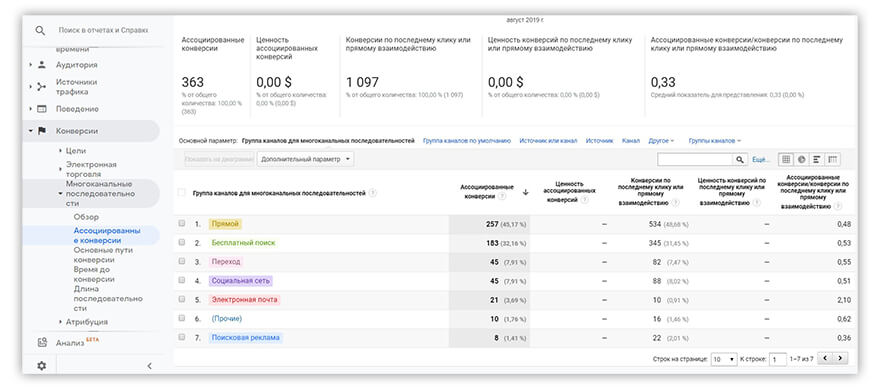This screenshot has height=392, width=880.
Task: Open the Поведение window icon
Action: (x=42, y=109)
